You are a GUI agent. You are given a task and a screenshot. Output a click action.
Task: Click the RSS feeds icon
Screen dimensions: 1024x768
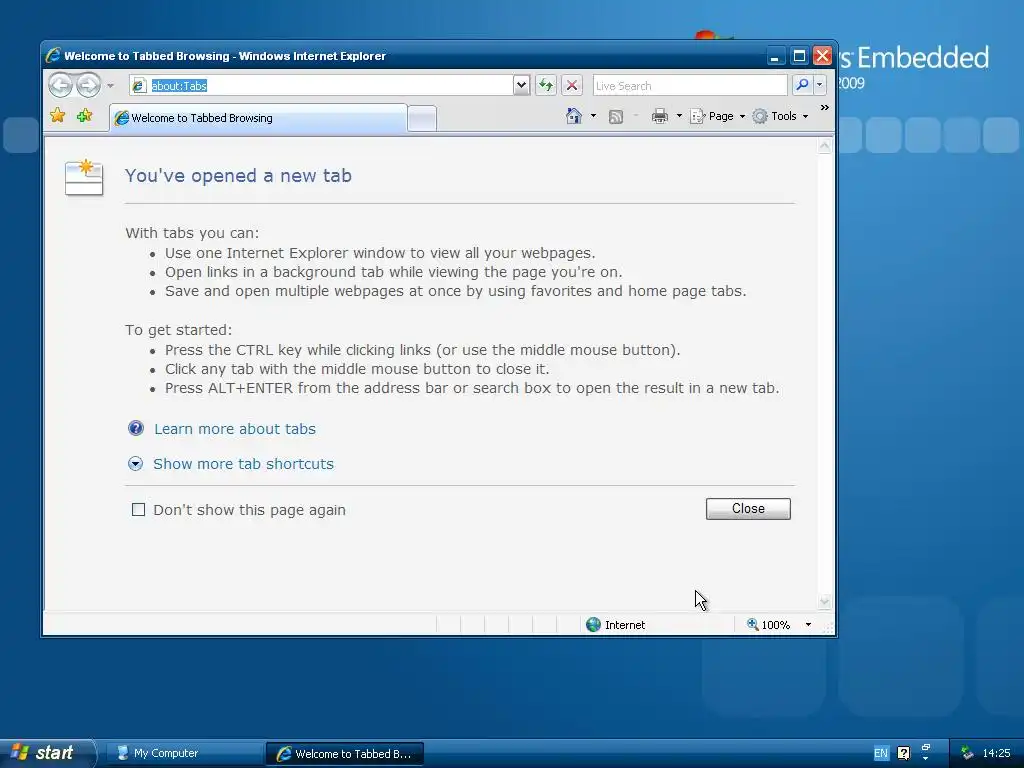click(x=615, y=117)
